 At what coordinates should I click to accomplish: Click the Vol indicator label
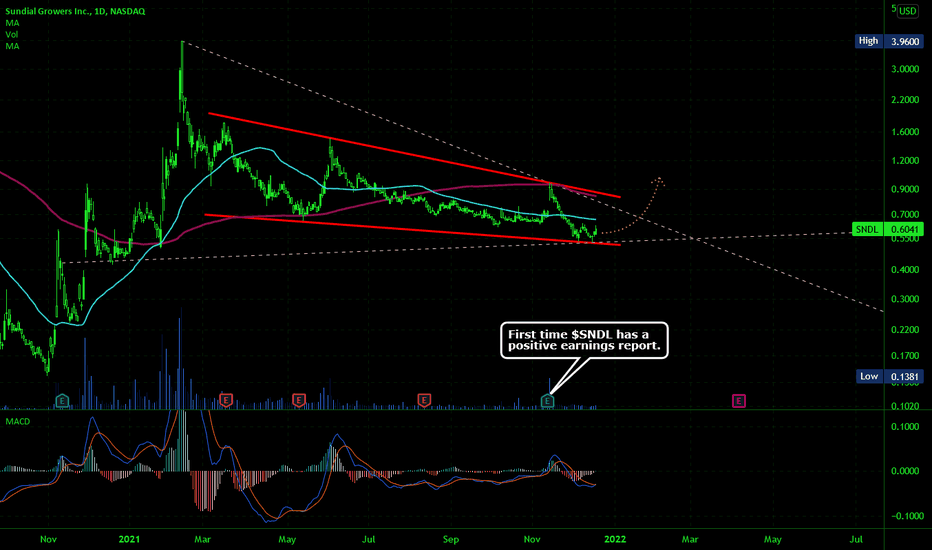[x=11, y=34]
